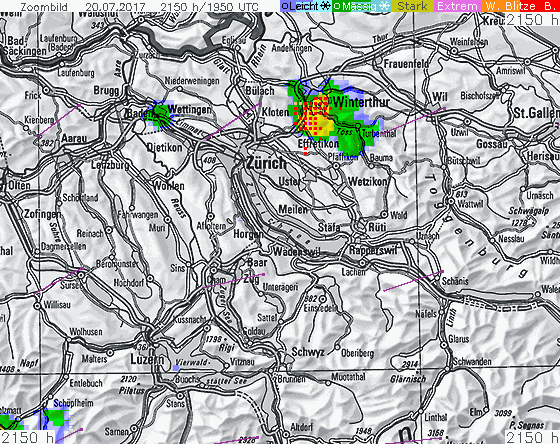The image size is (560, 444).
Task: Click the green precipitation cell near Schüpfheim
Action: (x=56, y=417)
